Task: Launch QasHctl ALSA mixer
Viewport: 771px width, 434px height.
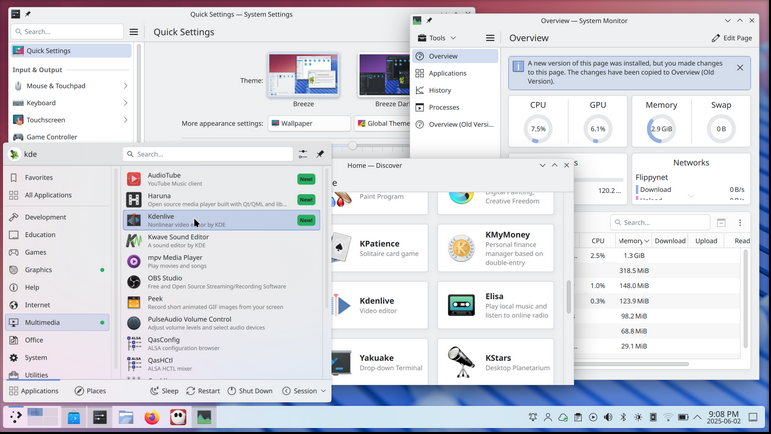Action: (221, 364)
